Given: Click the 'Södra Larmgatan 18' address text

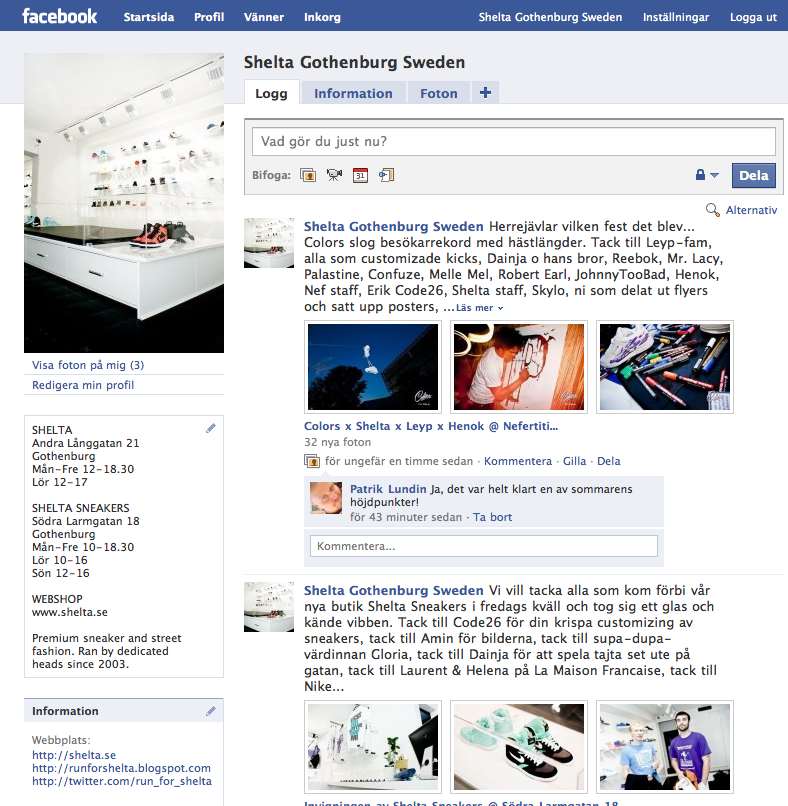Looking at the screenshot, I should 85,521.
